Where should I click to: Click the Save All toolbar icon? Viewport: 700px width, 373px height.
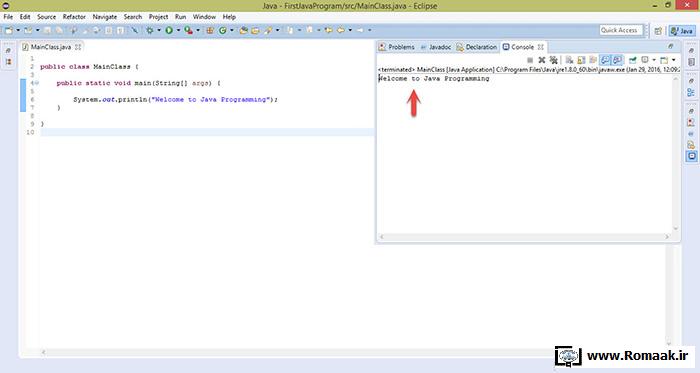point(59,30)
